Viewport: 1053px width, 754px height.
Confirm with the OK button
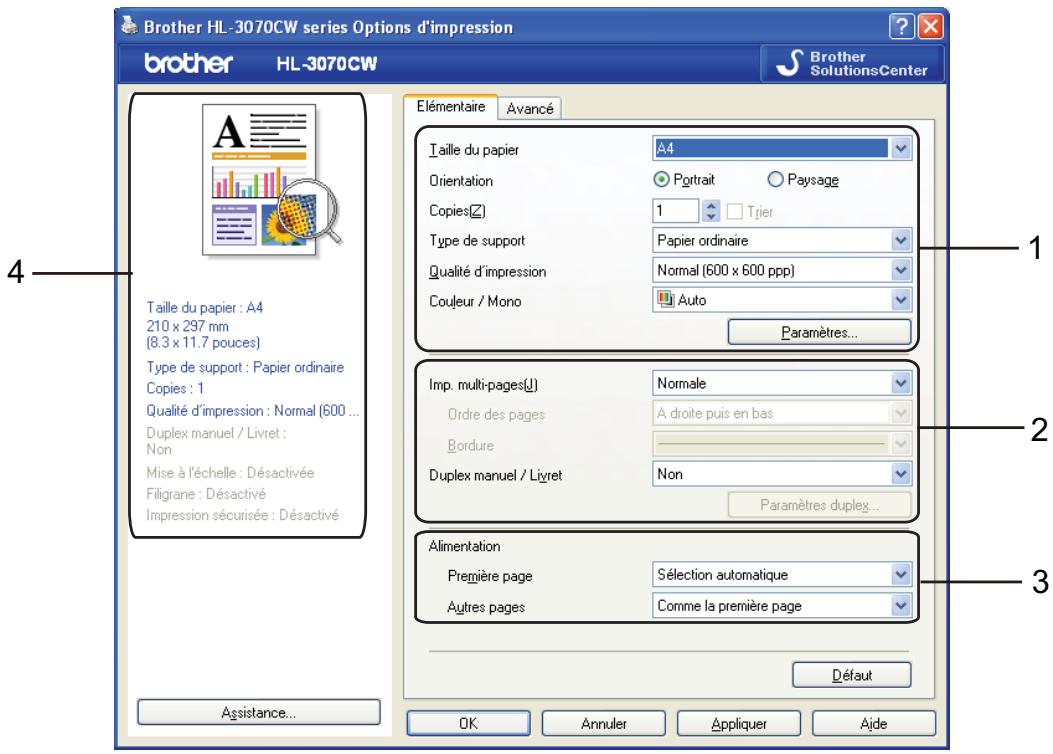[x=468, y=723]
